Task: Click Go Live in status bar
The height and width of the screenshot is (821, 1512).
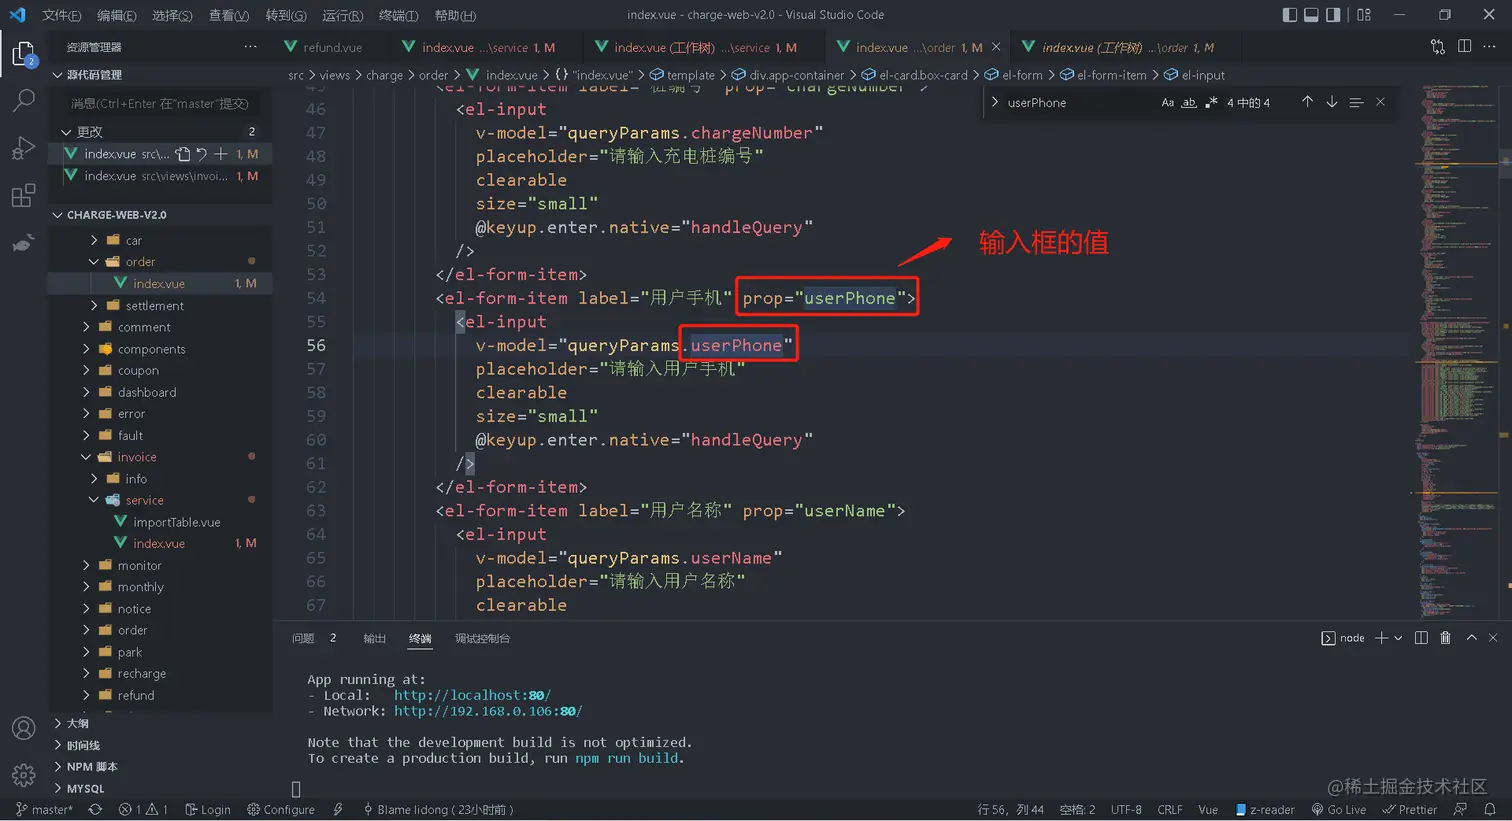Action: point(1339,810)
